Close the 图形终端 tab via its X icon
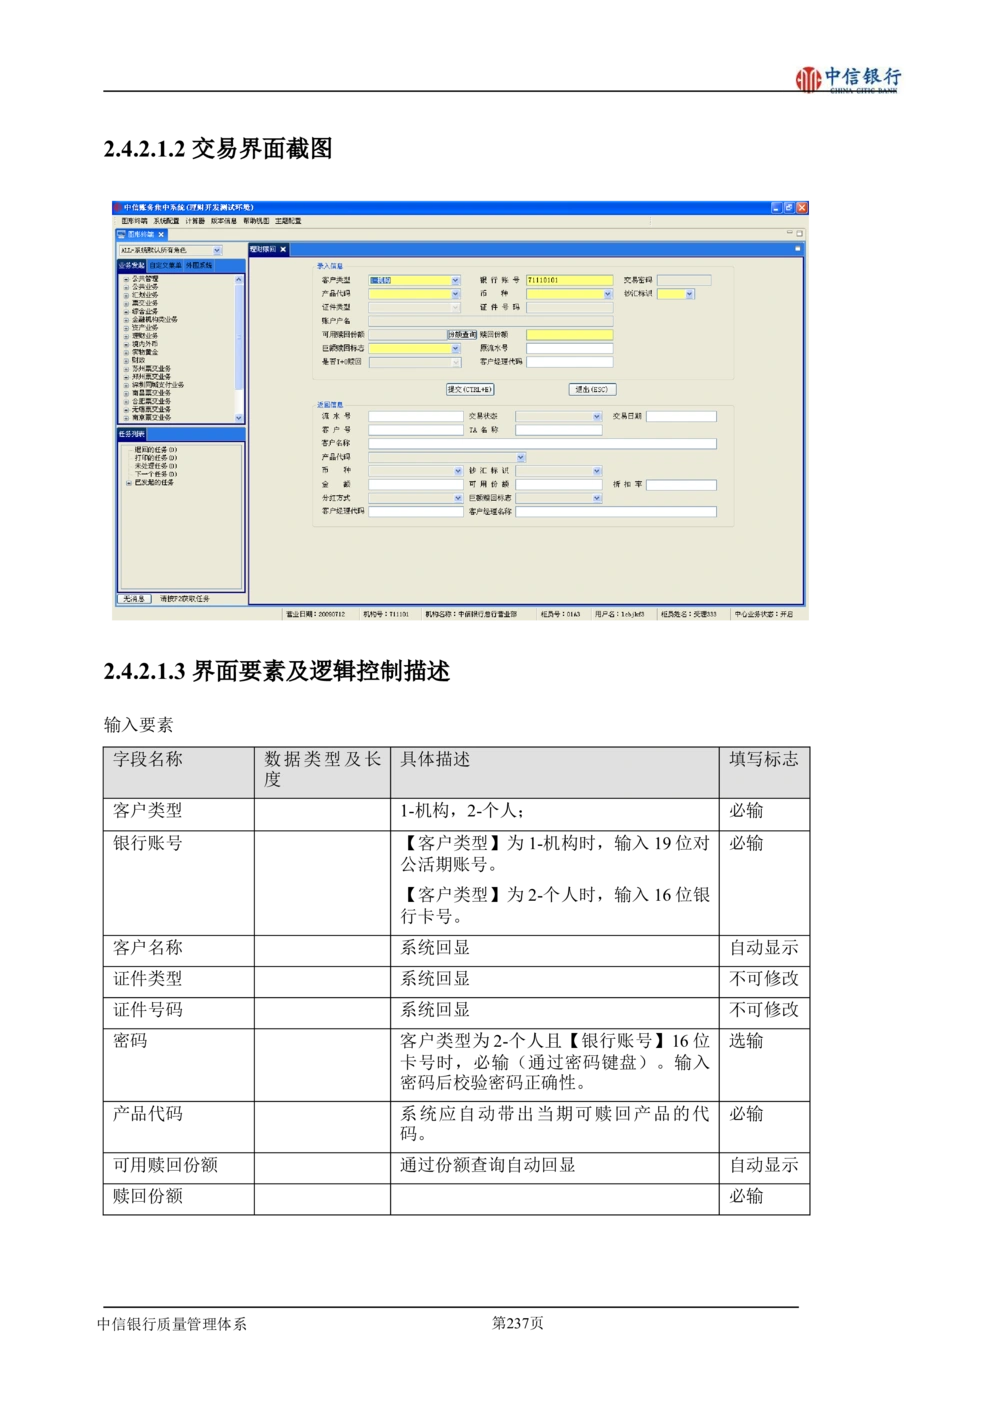The width and height of the screenshot is (1000, 1415). point(161,235)
